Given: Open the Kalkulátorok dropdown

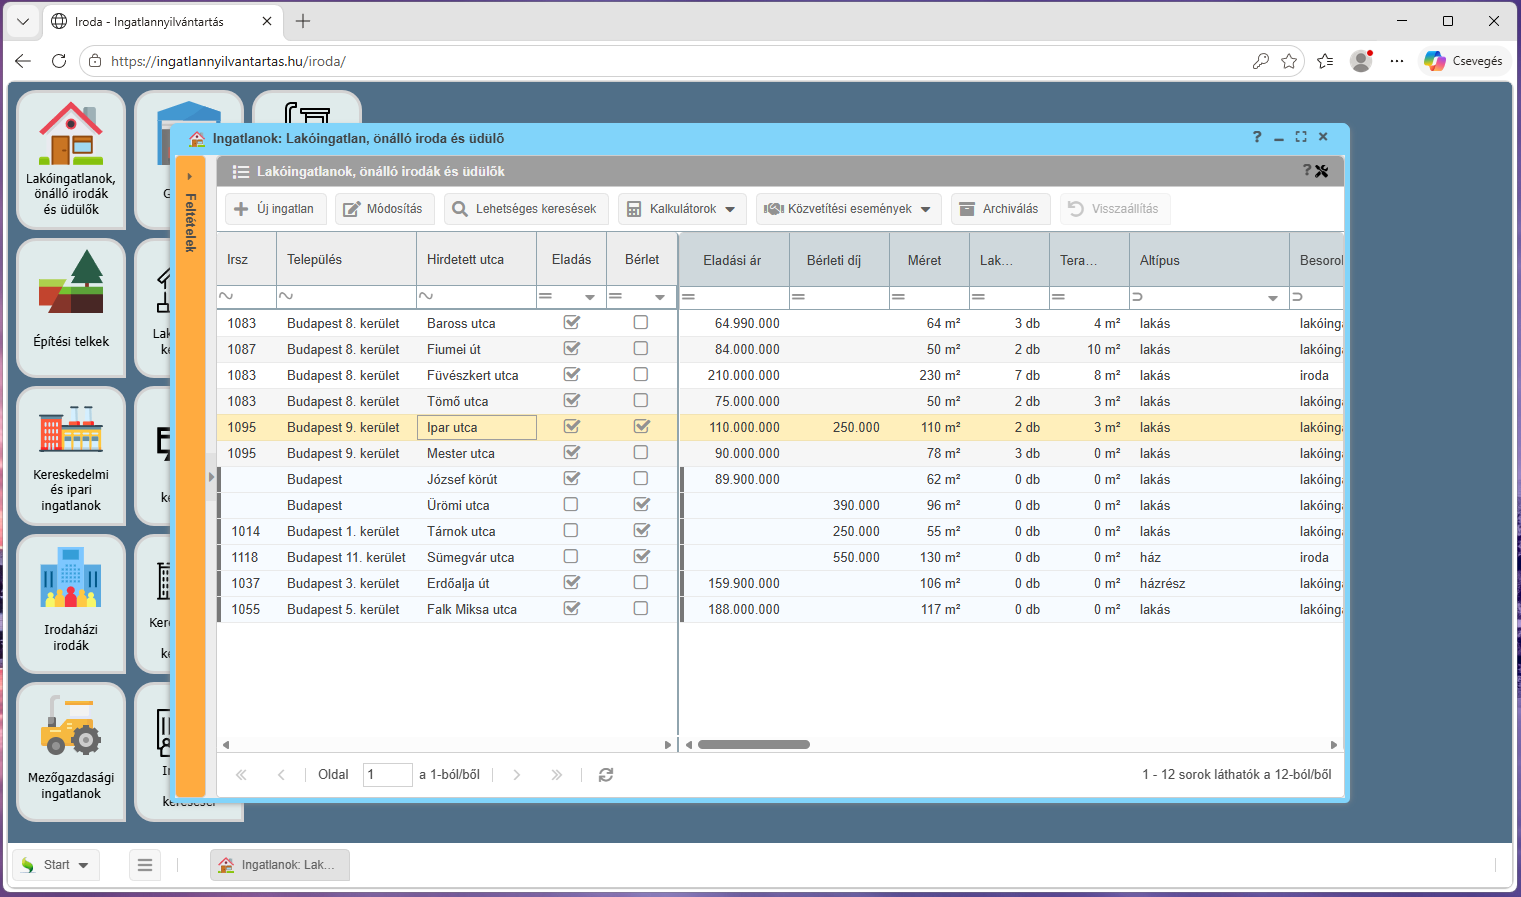Looking at the screenshot, I should pyautogui.click(x=682, y=209).
